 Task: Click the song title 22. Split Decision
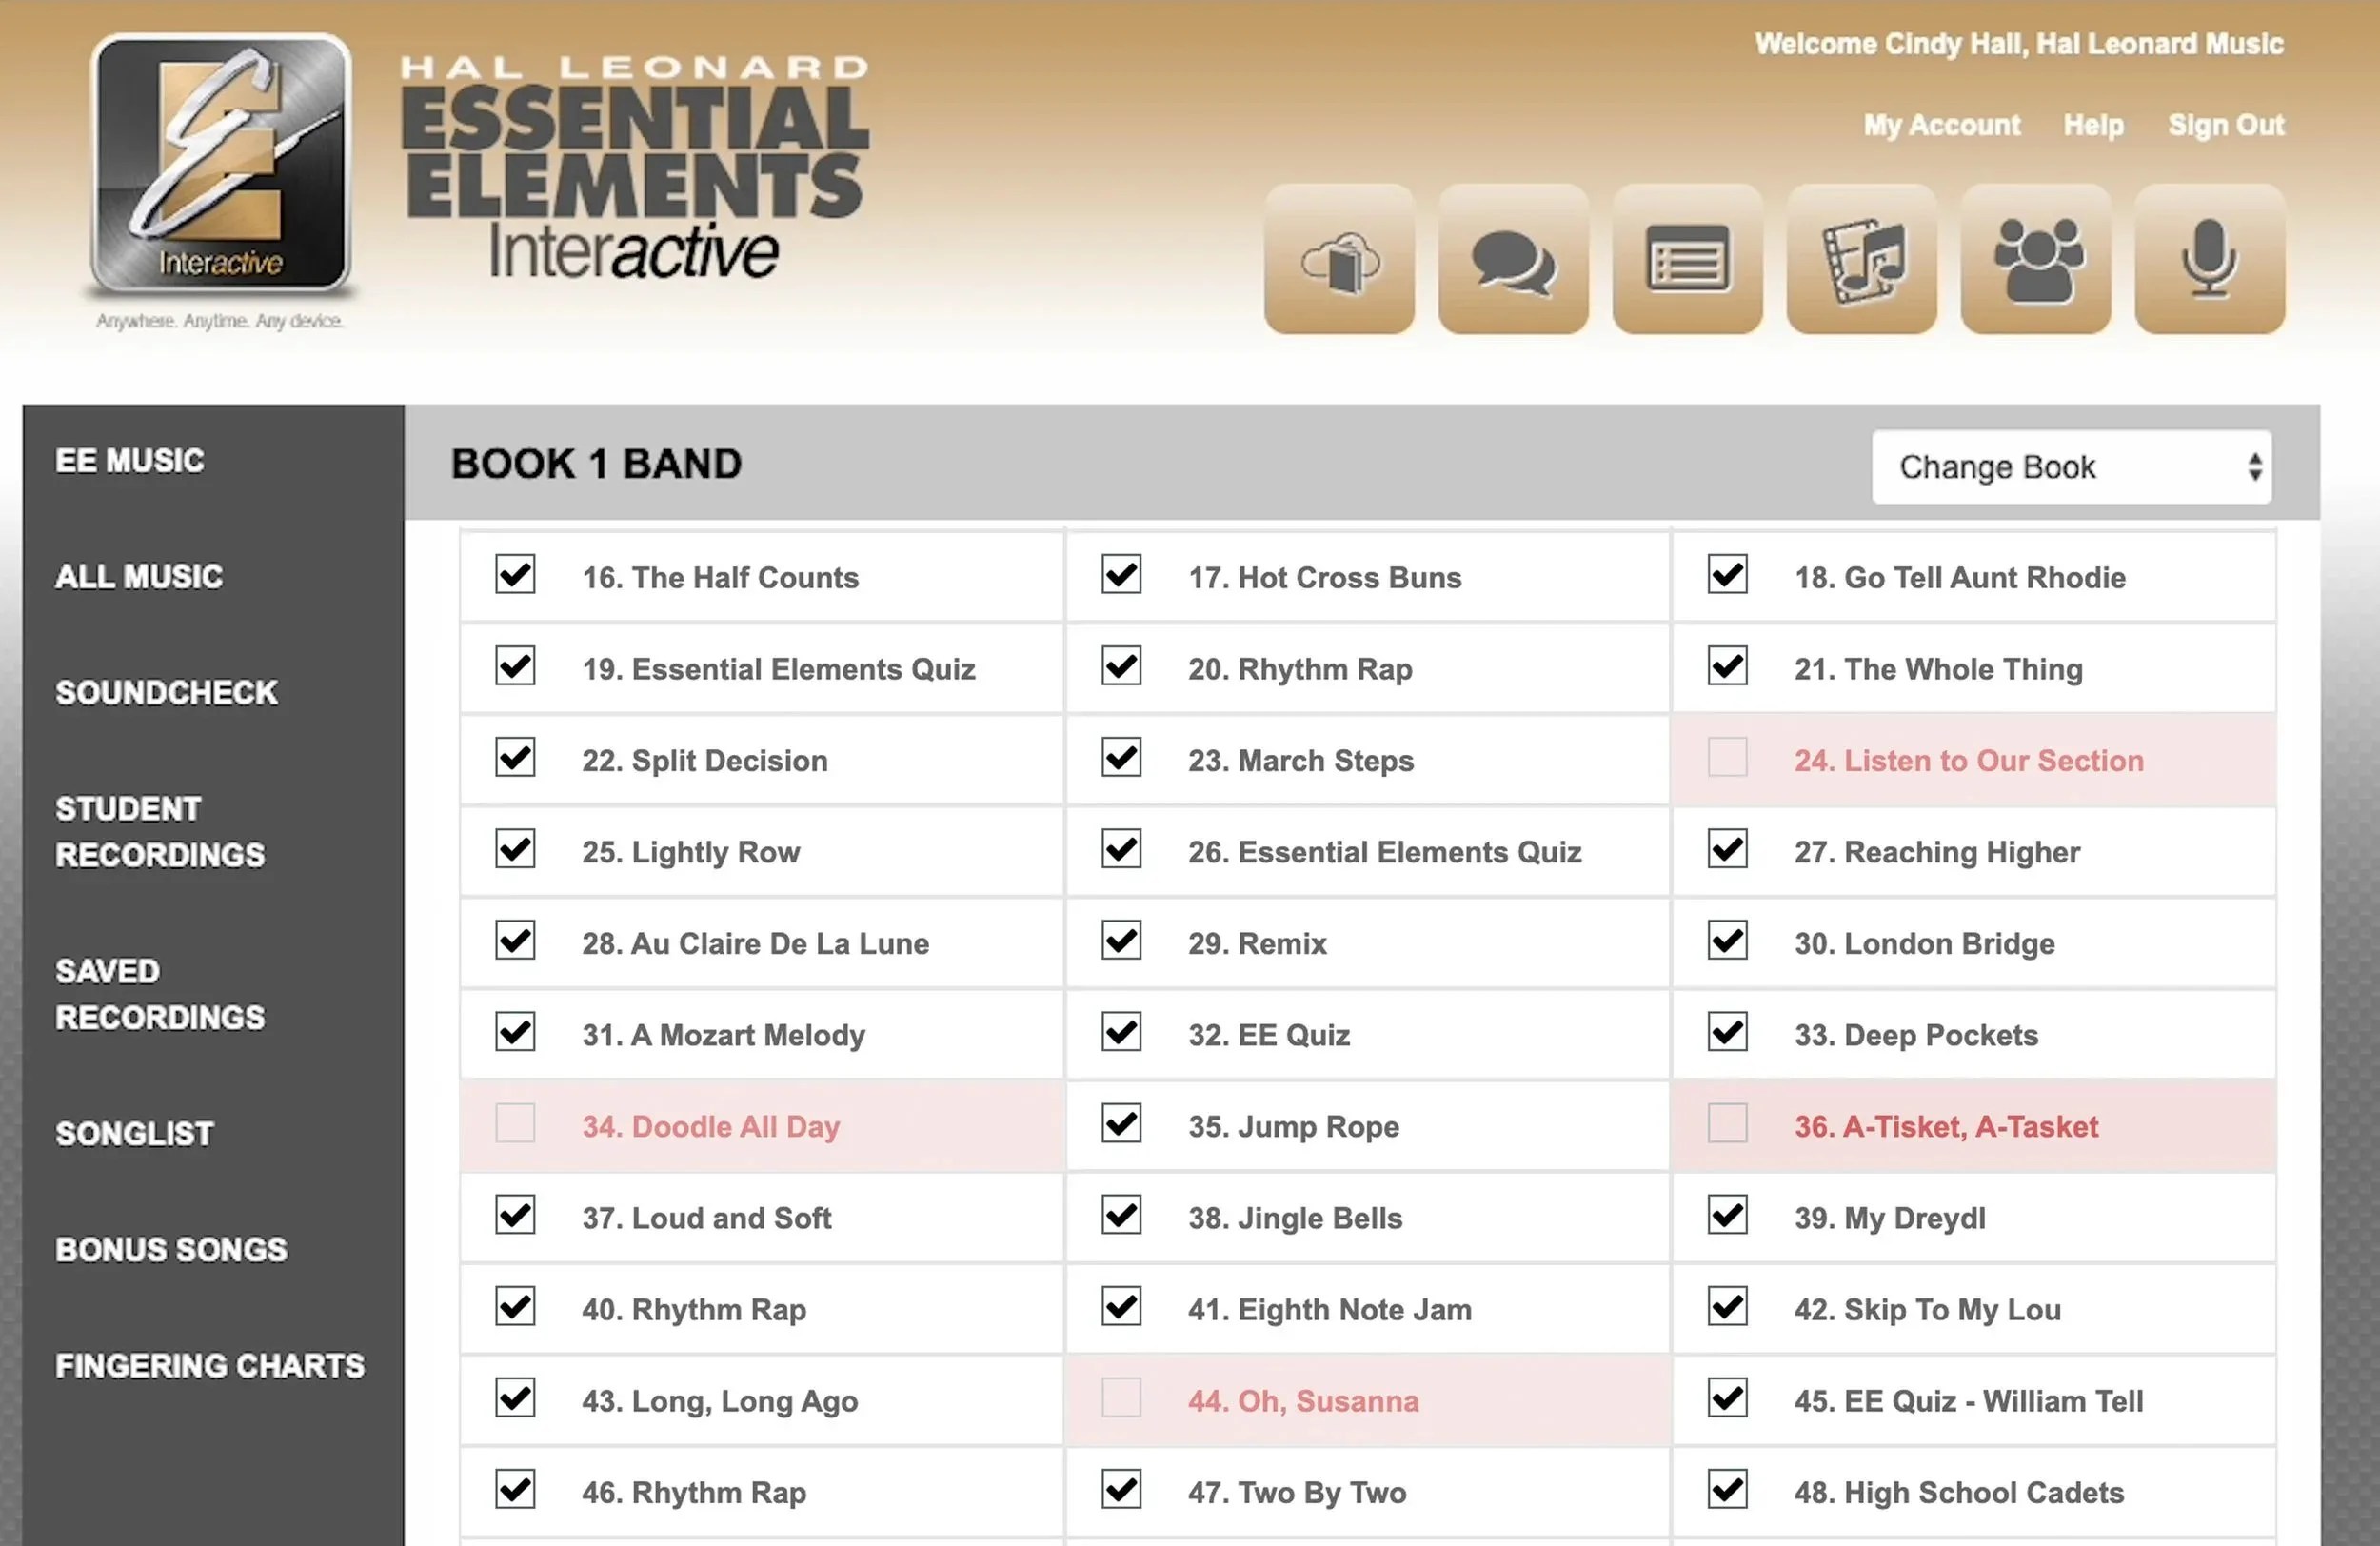pos(705,761)
